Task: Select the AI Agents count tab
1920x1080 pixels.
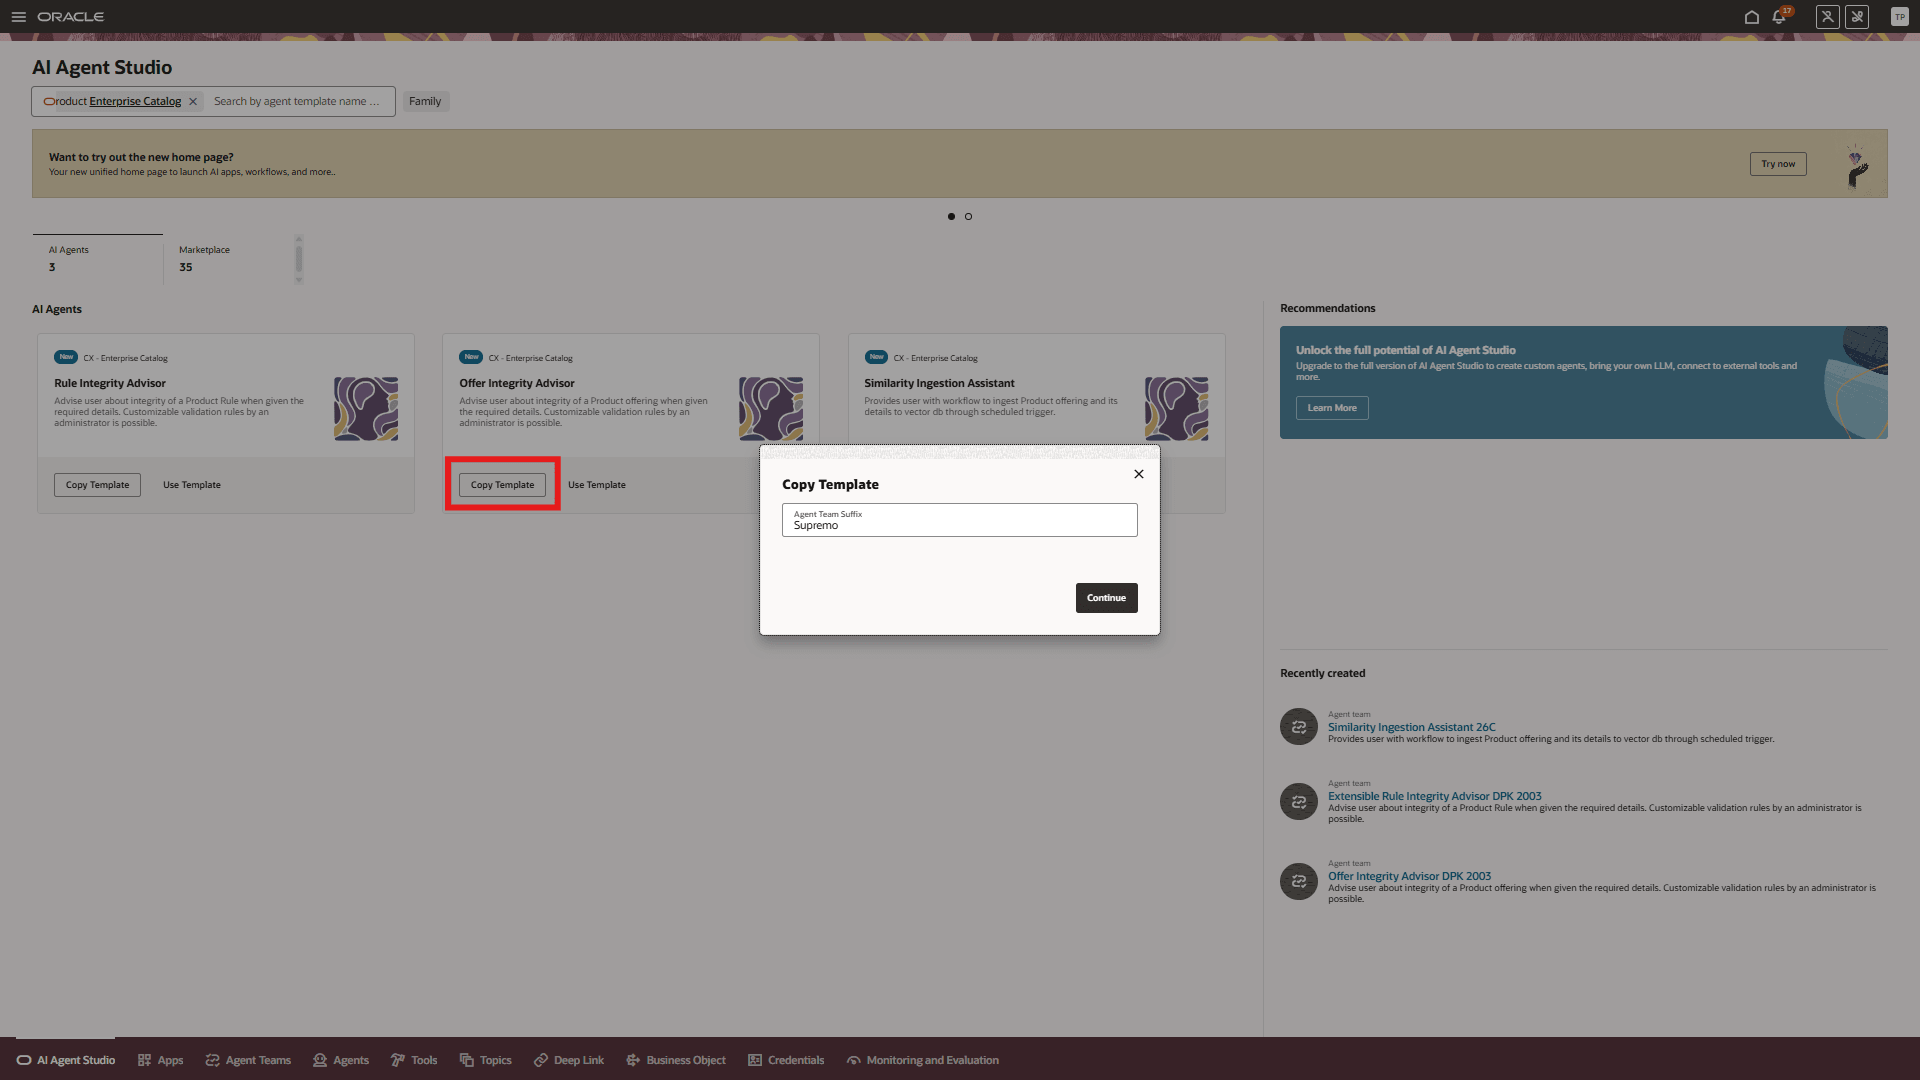Action: [97, 259]
